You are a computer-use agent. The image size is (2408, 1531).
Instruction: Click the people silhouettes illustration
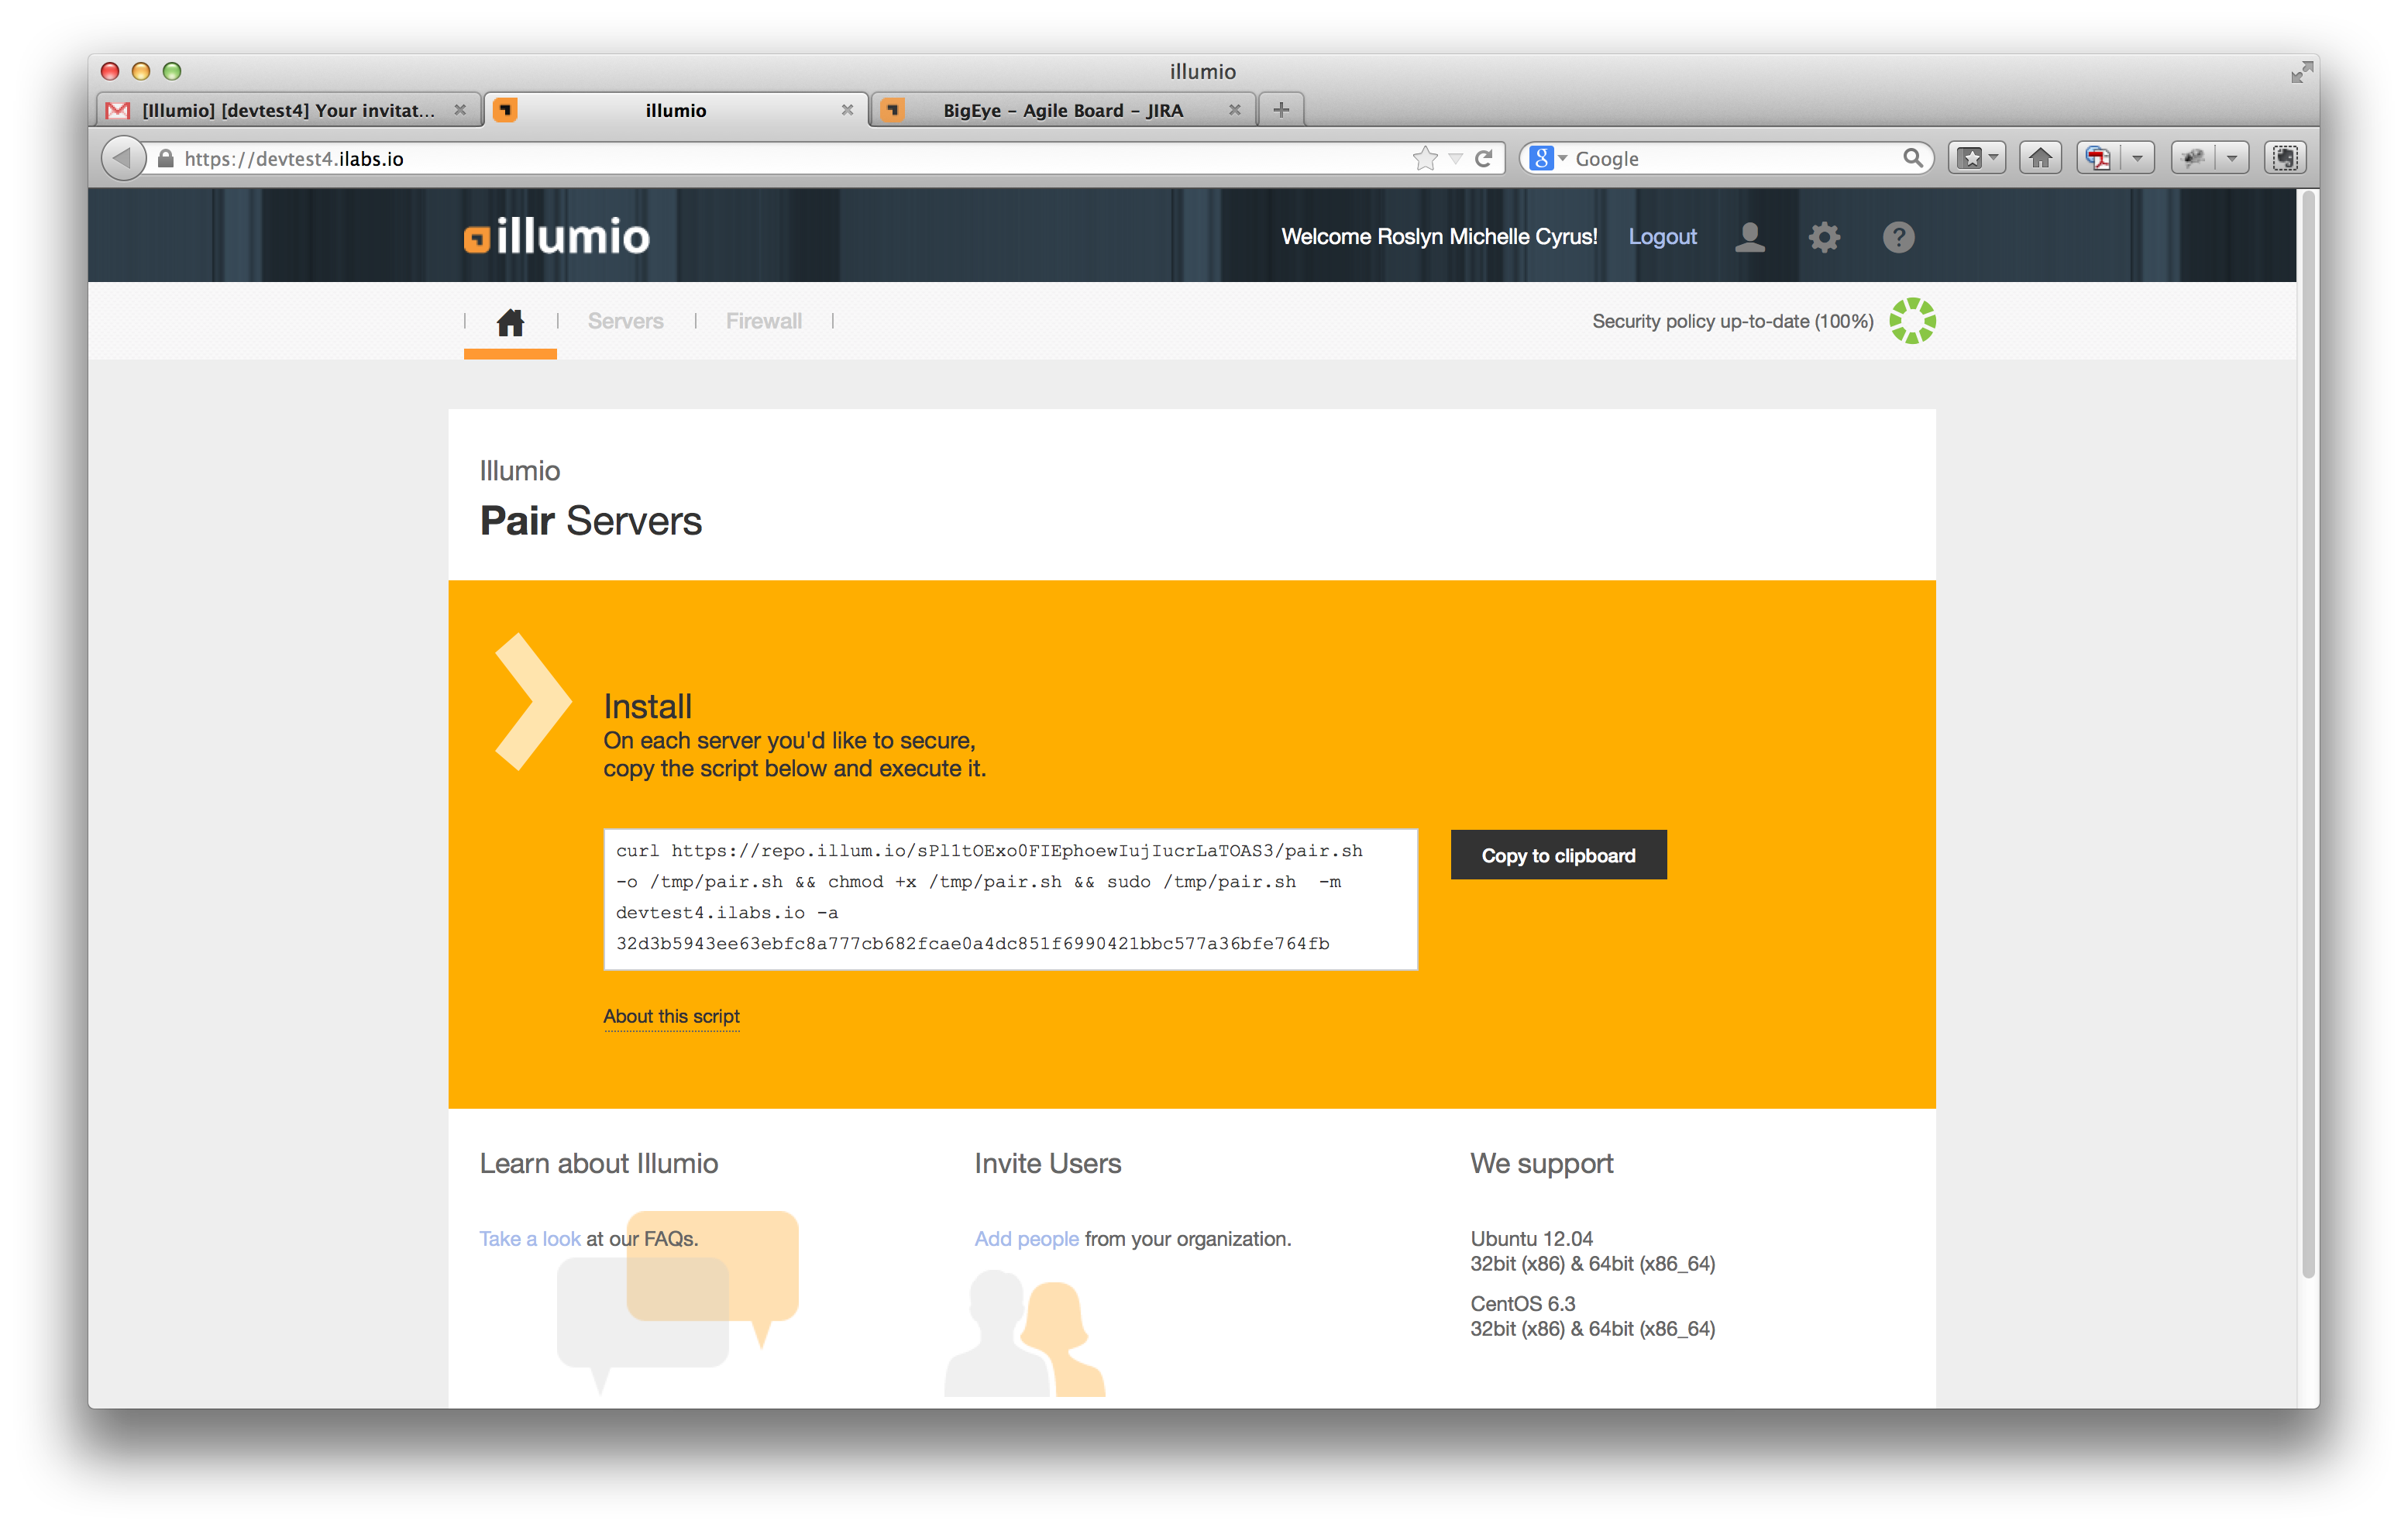pos(1025,1333)
